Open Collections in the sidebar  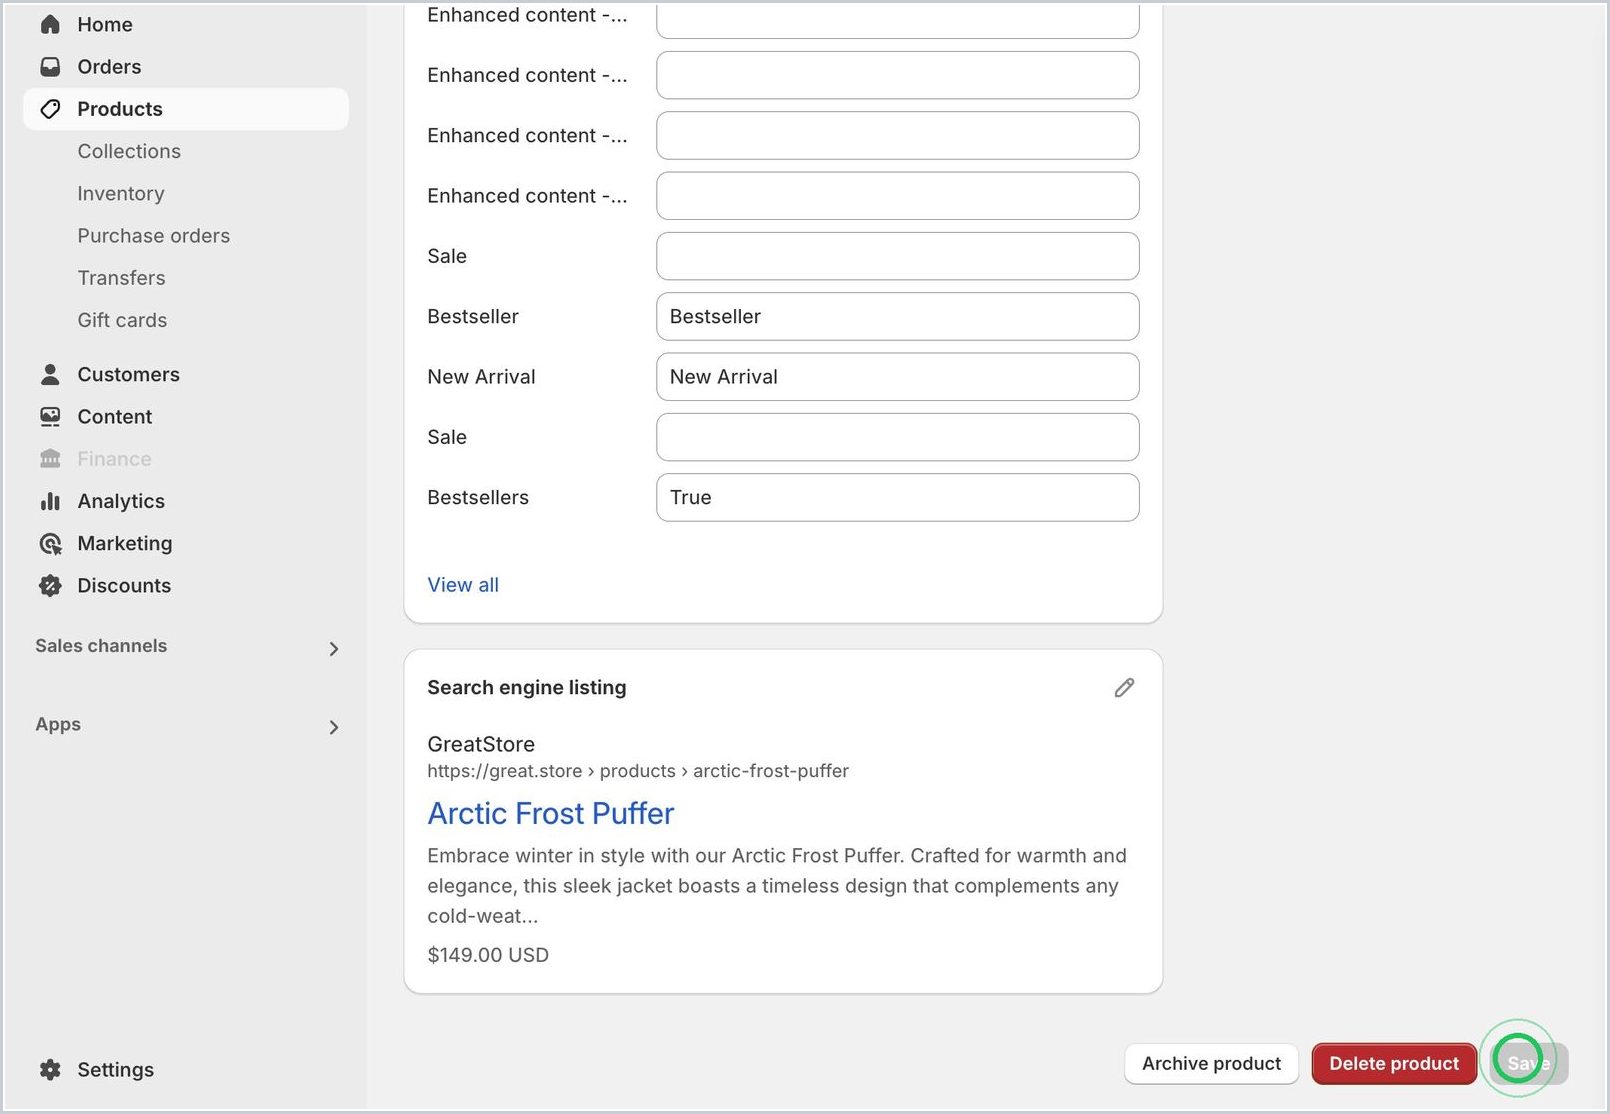(x=129, y=151)
